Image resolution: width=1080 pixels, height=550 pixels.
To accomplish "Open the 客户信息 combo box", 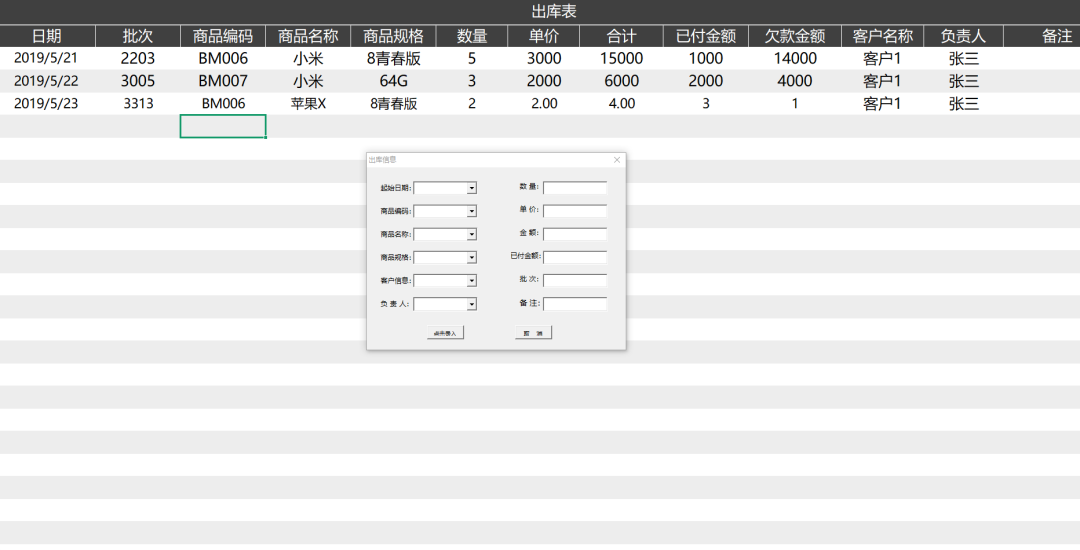I will [x=472, y=281].
